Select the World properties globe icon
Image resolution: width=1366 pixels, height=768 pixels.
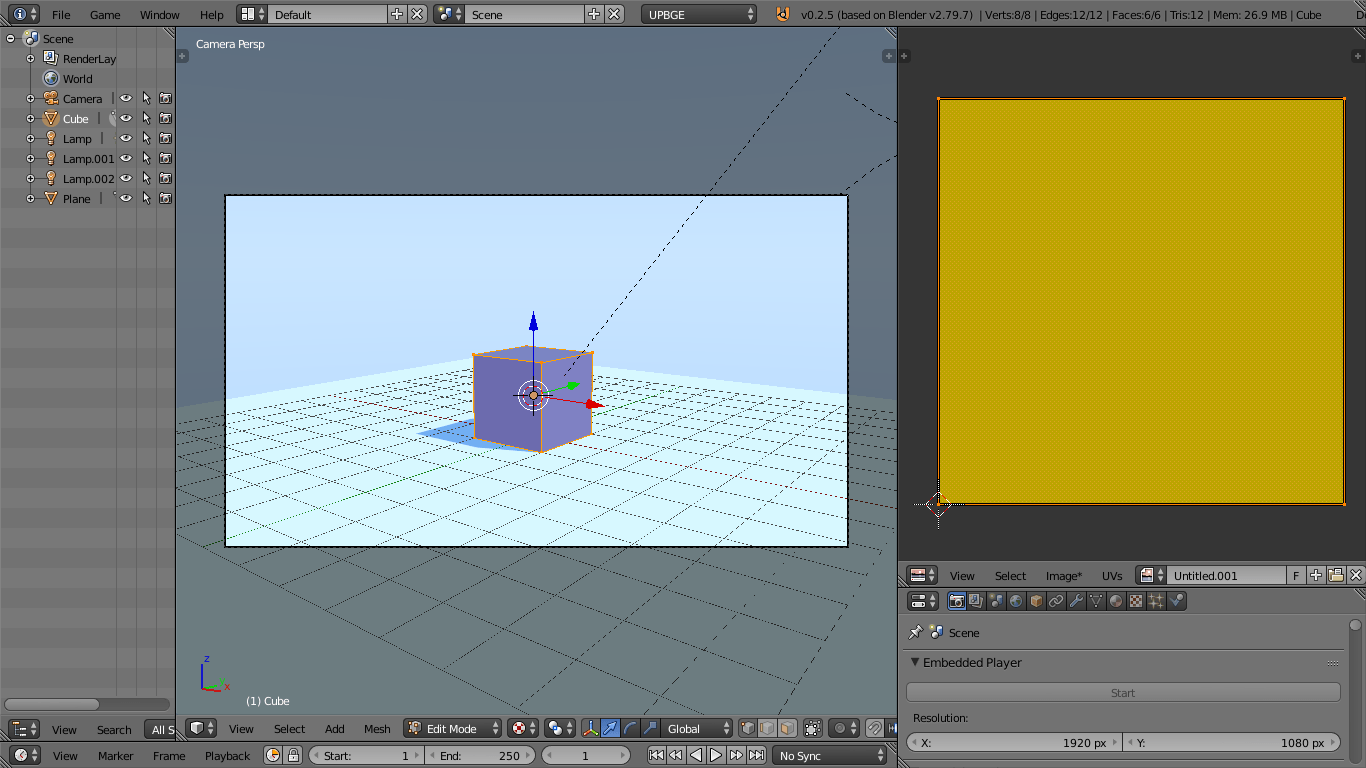pyautogui.click(x=1014, y=600)
